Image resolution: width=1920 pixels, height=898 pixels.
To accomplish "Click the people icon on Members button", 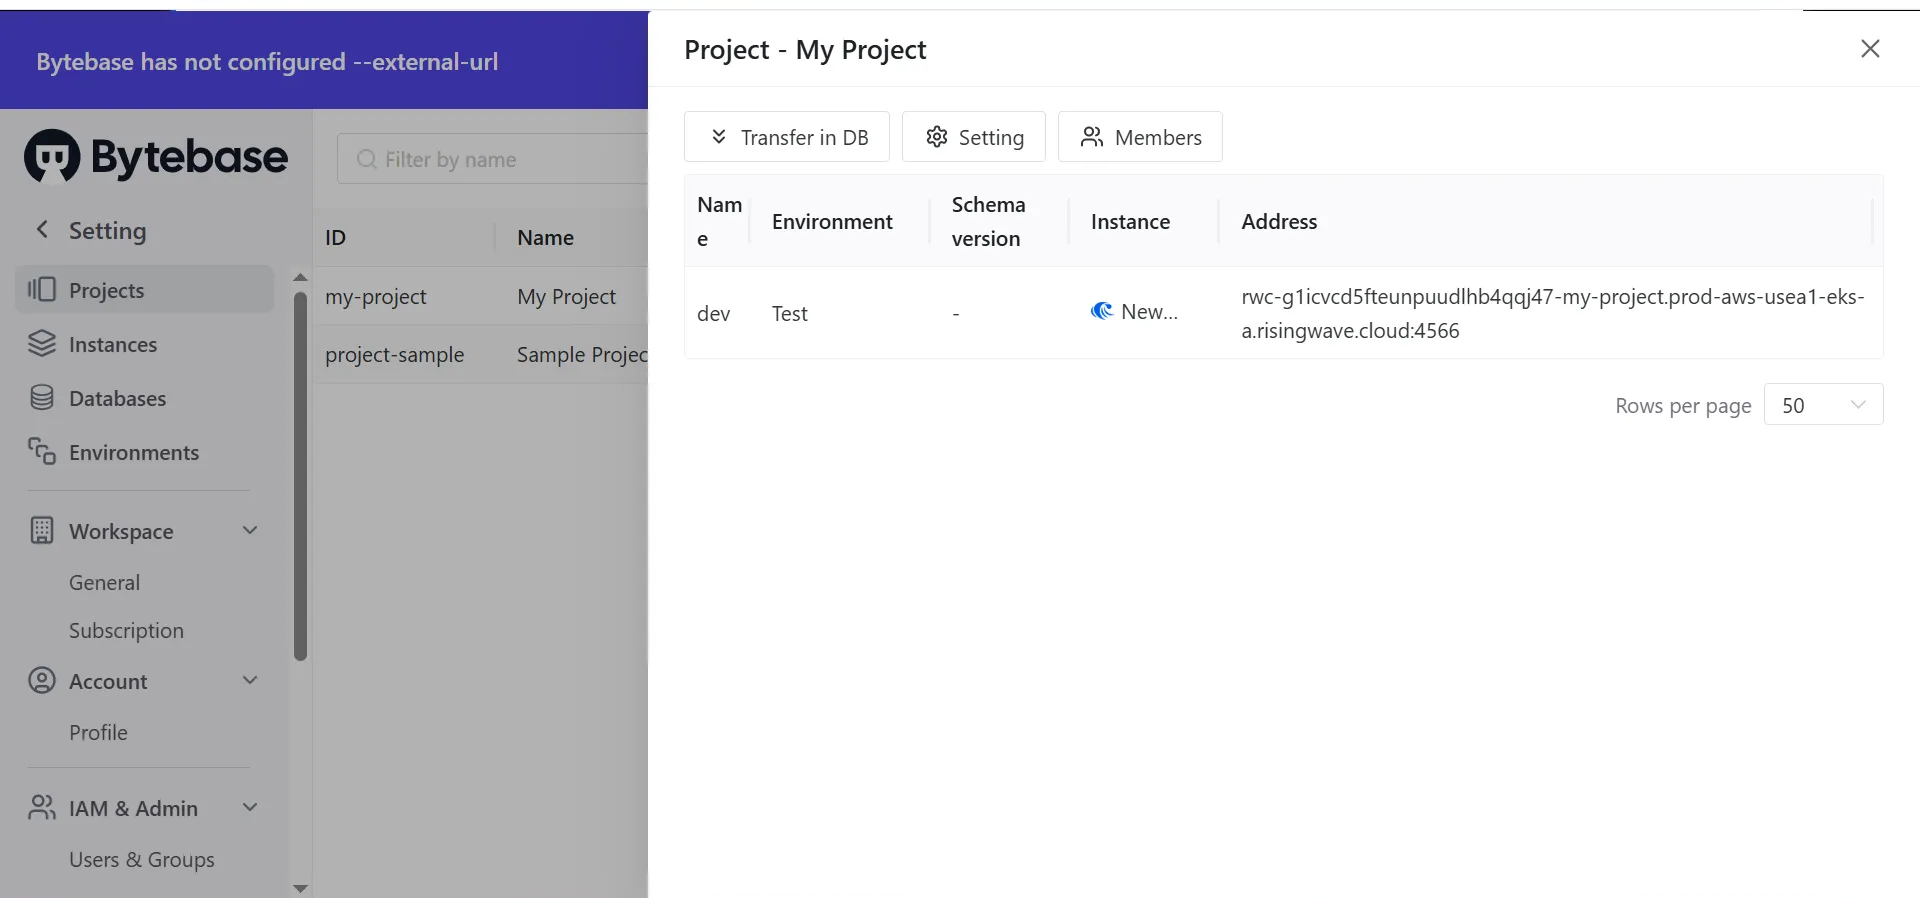I will coord(1092,137).
